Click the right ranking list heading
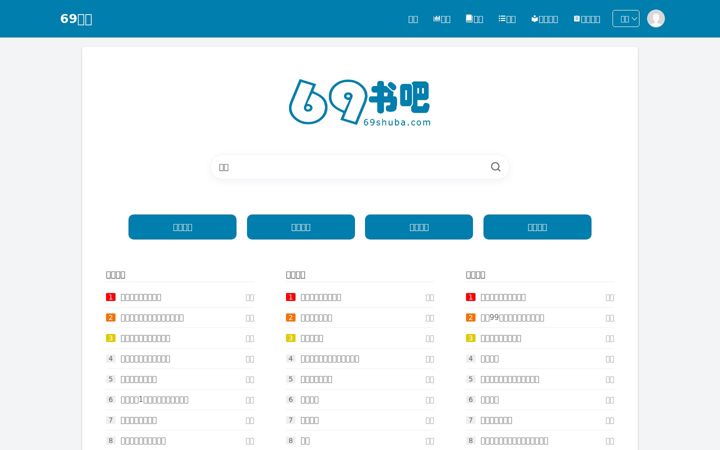This screenshot has height=450, width=720. [475, 275]
